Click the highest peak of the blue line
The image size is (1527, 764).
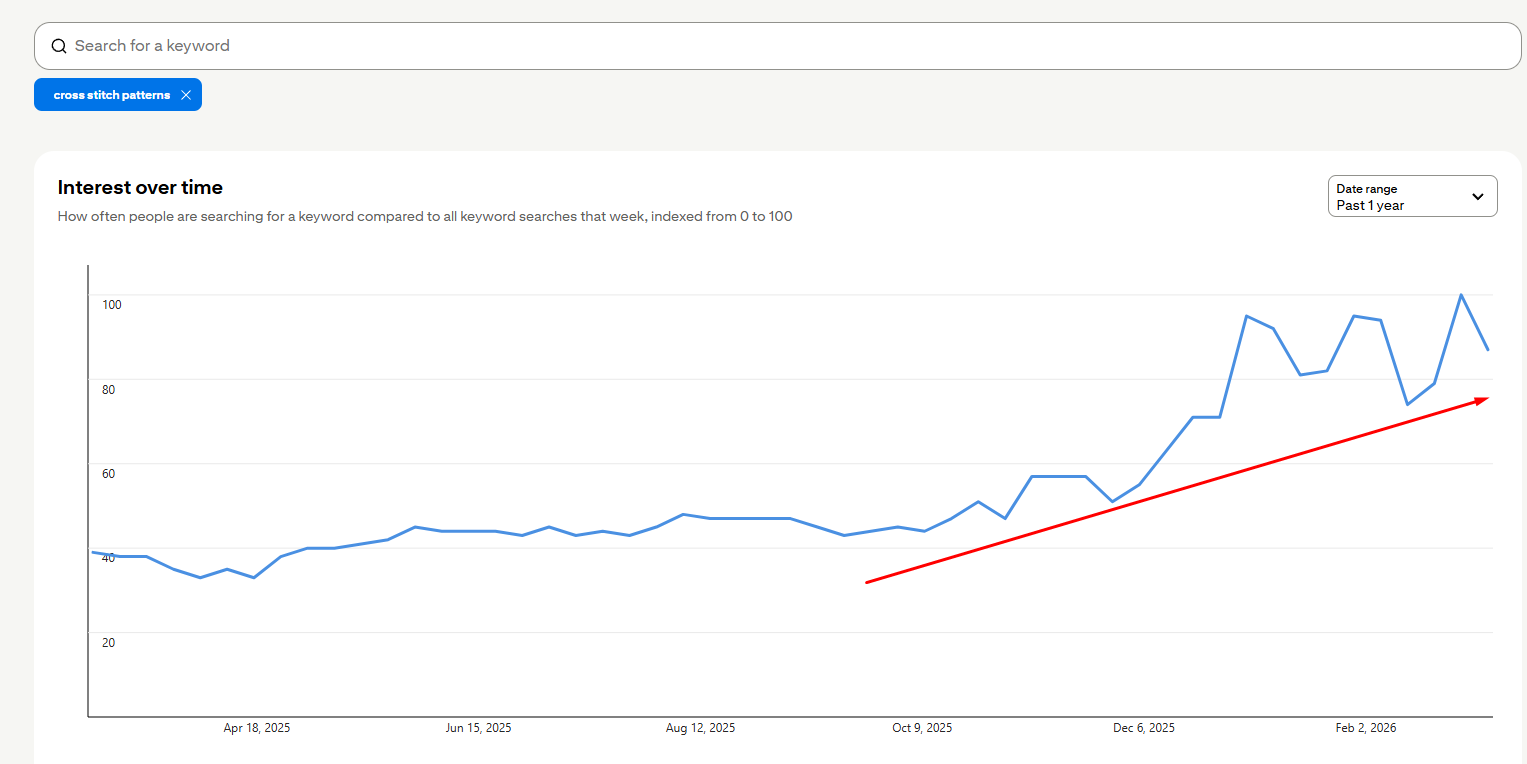[1461, 295]
